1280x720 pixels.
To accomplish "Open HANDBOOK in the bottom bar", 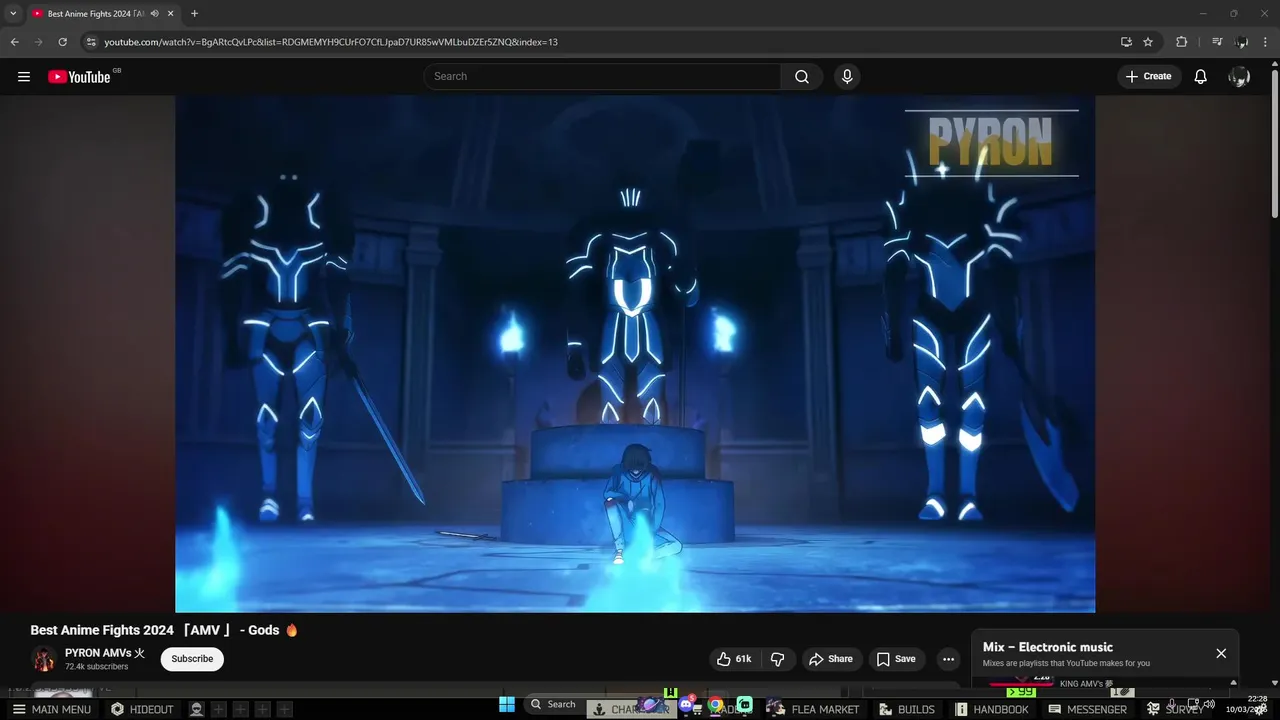I will (x=992, y=709).
